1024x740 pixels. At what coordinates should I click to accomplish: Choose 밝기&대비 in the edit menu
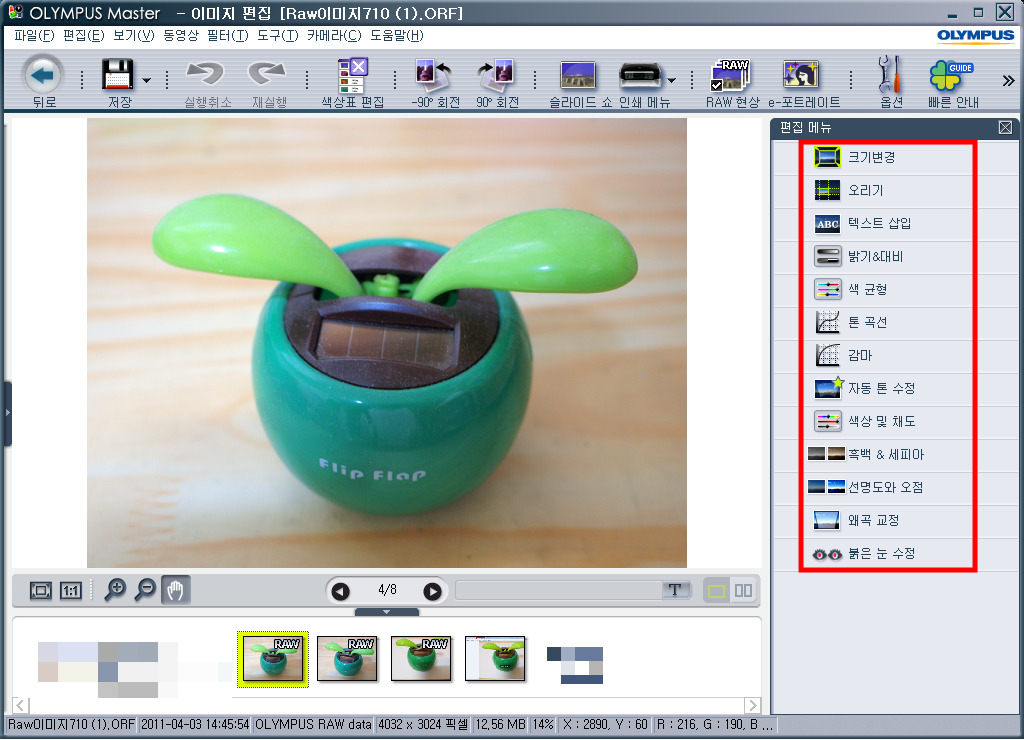[x=875, y=256]
